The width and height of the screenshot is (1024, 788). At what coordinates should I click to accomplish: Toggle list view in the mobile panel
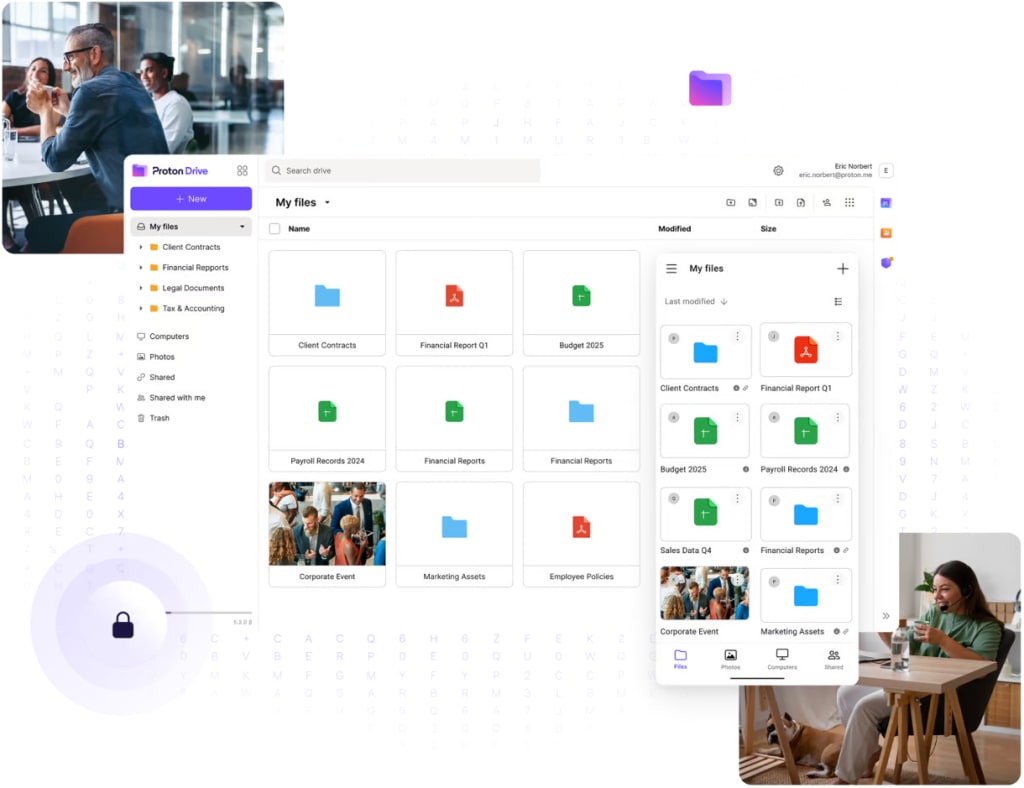(839, 302)
